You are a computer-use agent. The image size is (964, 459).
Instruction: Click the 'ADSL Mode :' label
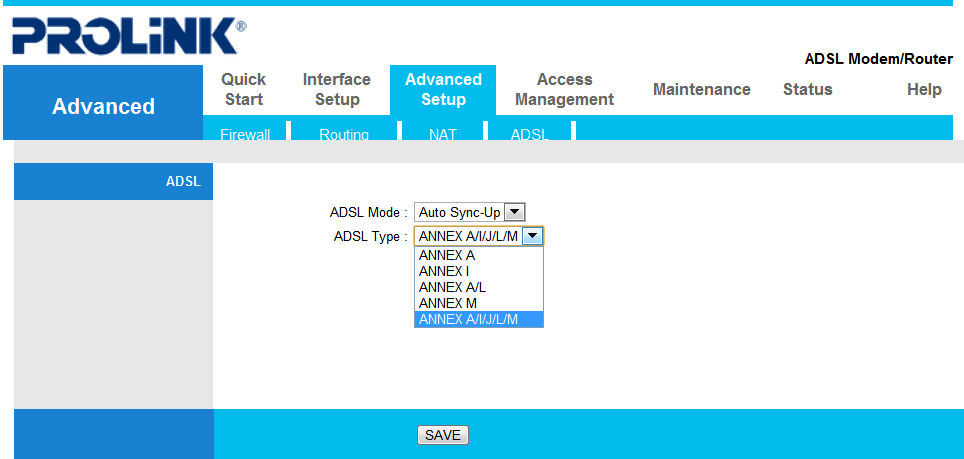click(x=369, y=213)
